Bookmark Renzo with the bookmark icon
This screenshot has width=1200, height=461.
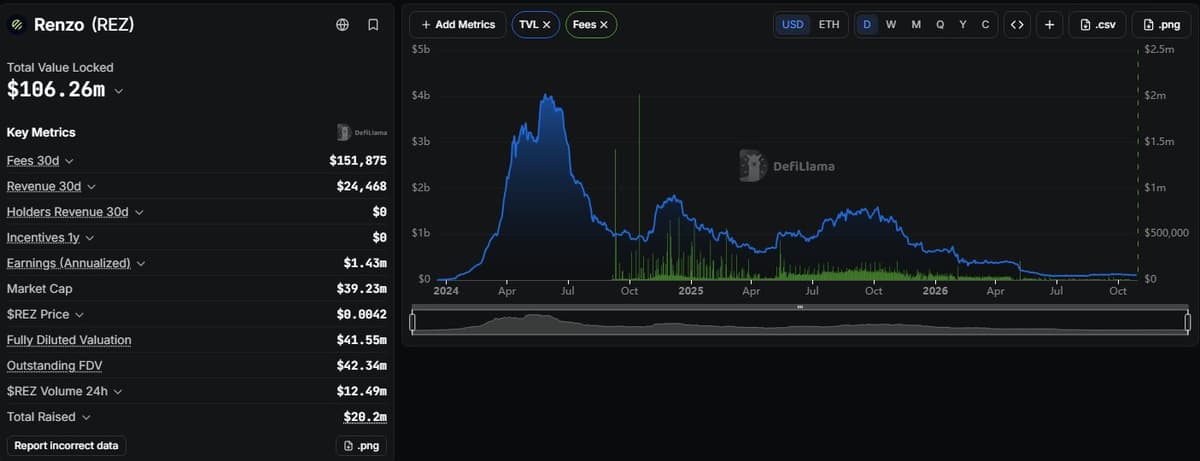coord(373,24)
